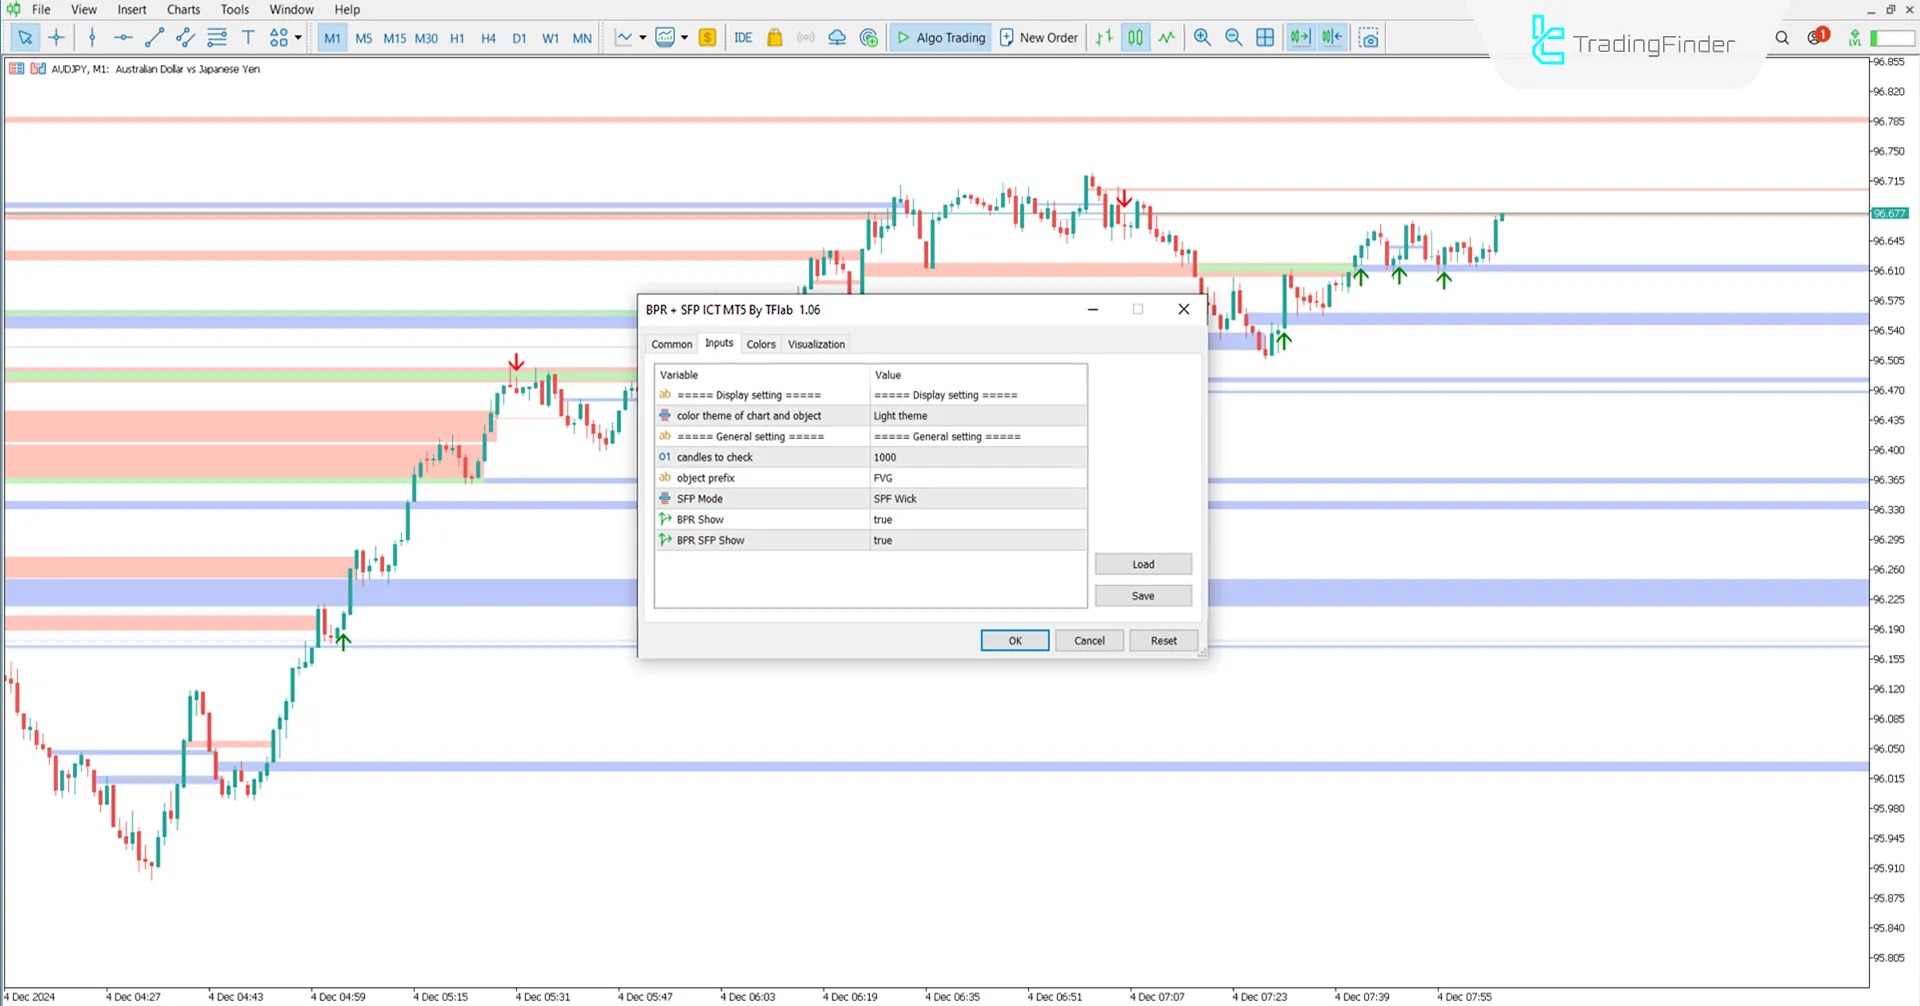Click the Reset button

click(x=1163, y=641)
